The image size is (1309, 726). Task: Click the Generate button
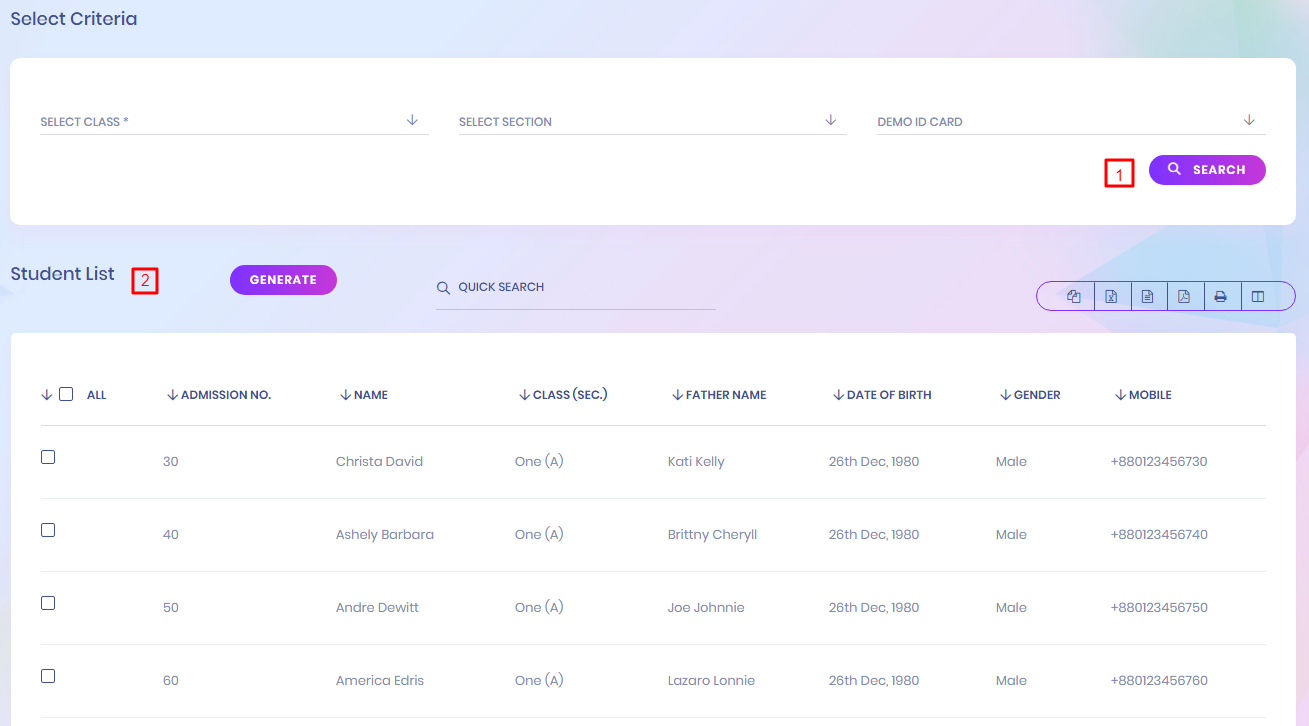coord(283,280)
